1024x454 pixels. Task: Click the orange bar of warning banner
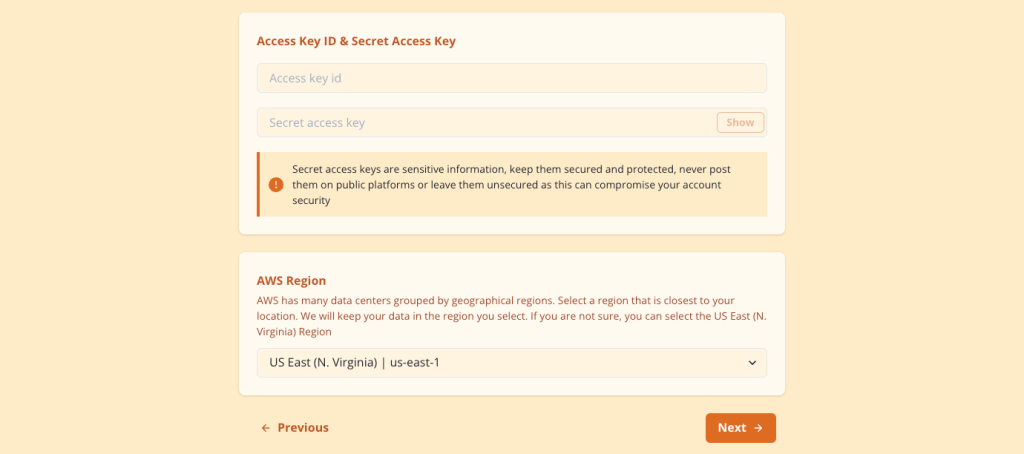(258, 184)
